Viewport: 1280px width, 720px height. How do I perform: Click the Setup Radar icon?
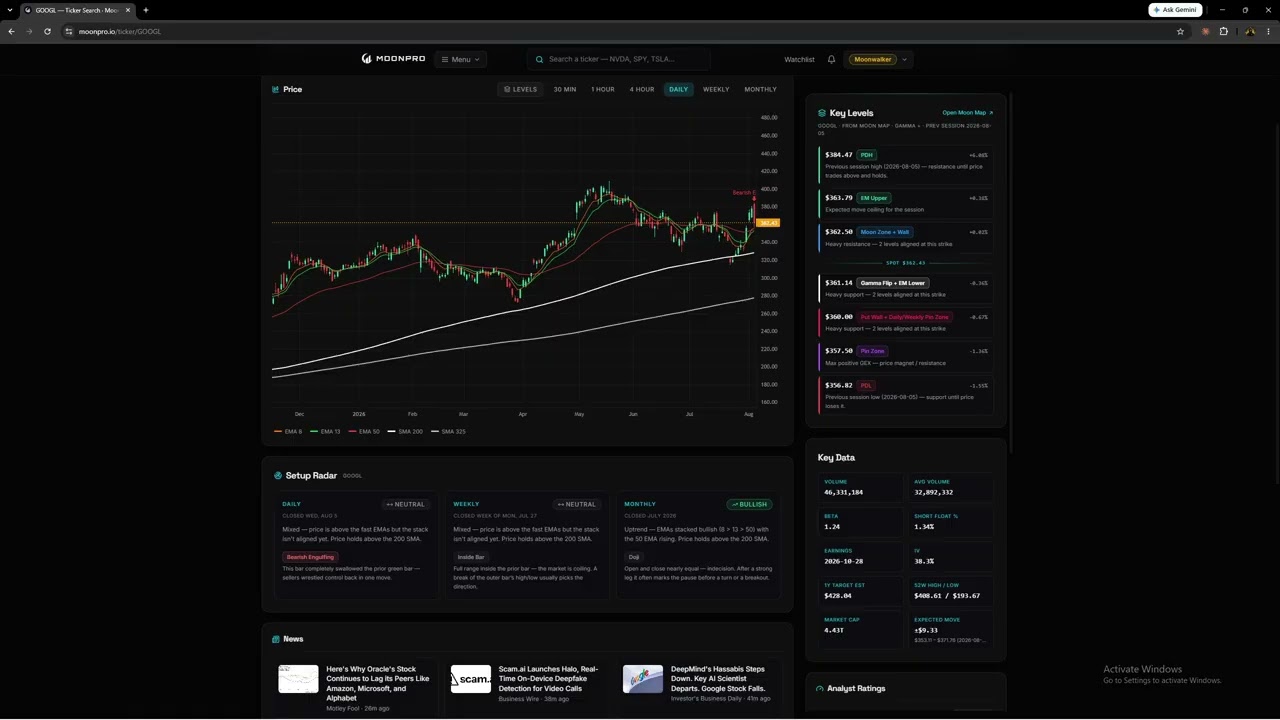point(278,475)
